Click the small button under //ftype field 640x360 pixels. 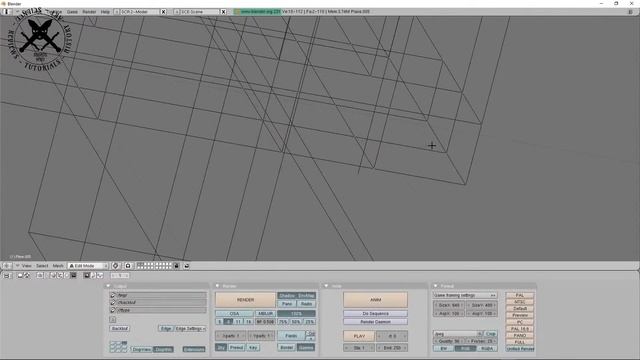point(113,320)
